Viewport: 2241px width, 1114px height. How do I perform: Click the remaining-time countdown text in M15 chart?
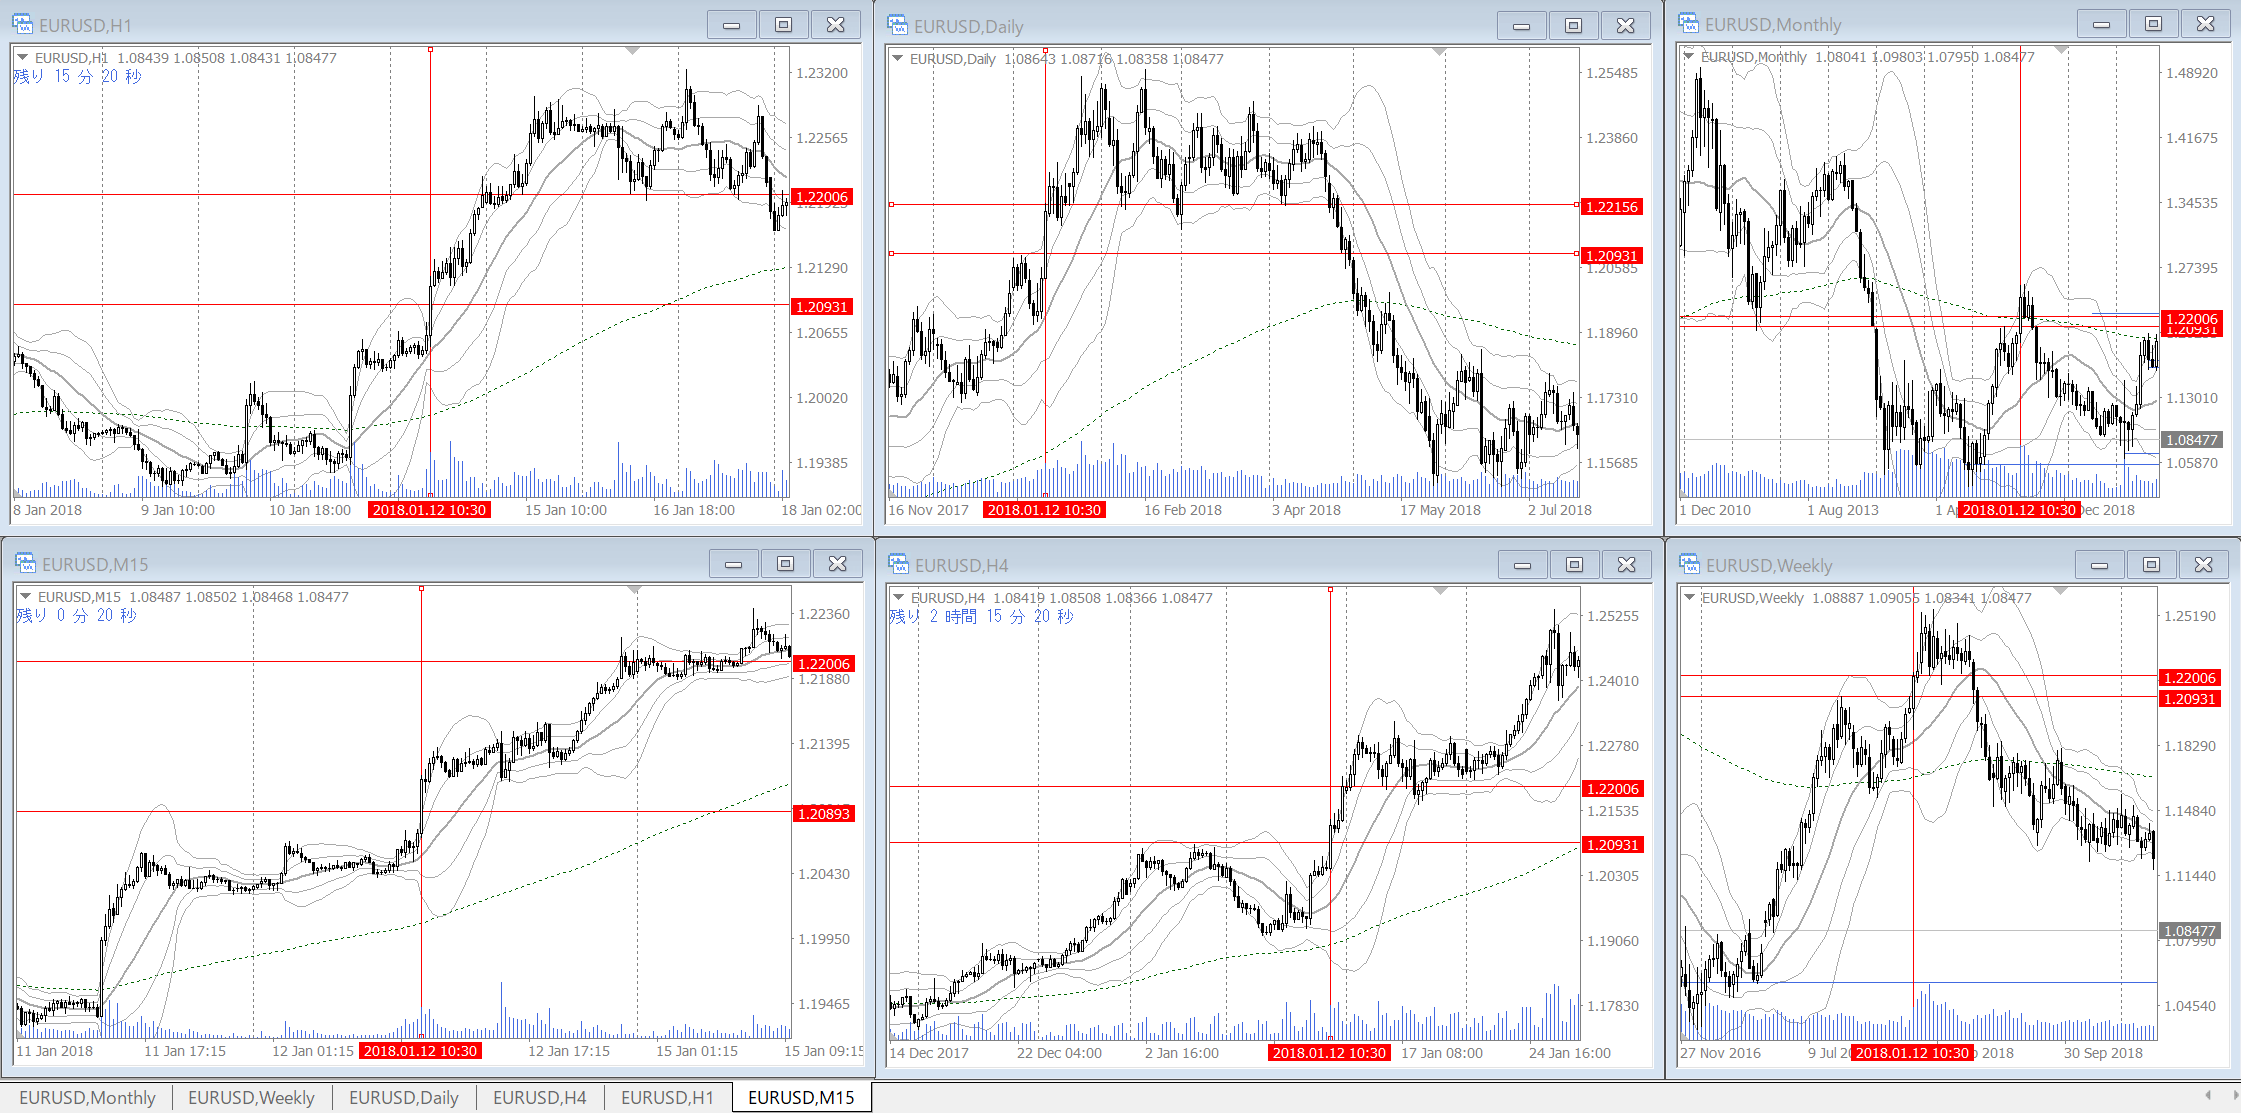[x=76, y=615]
